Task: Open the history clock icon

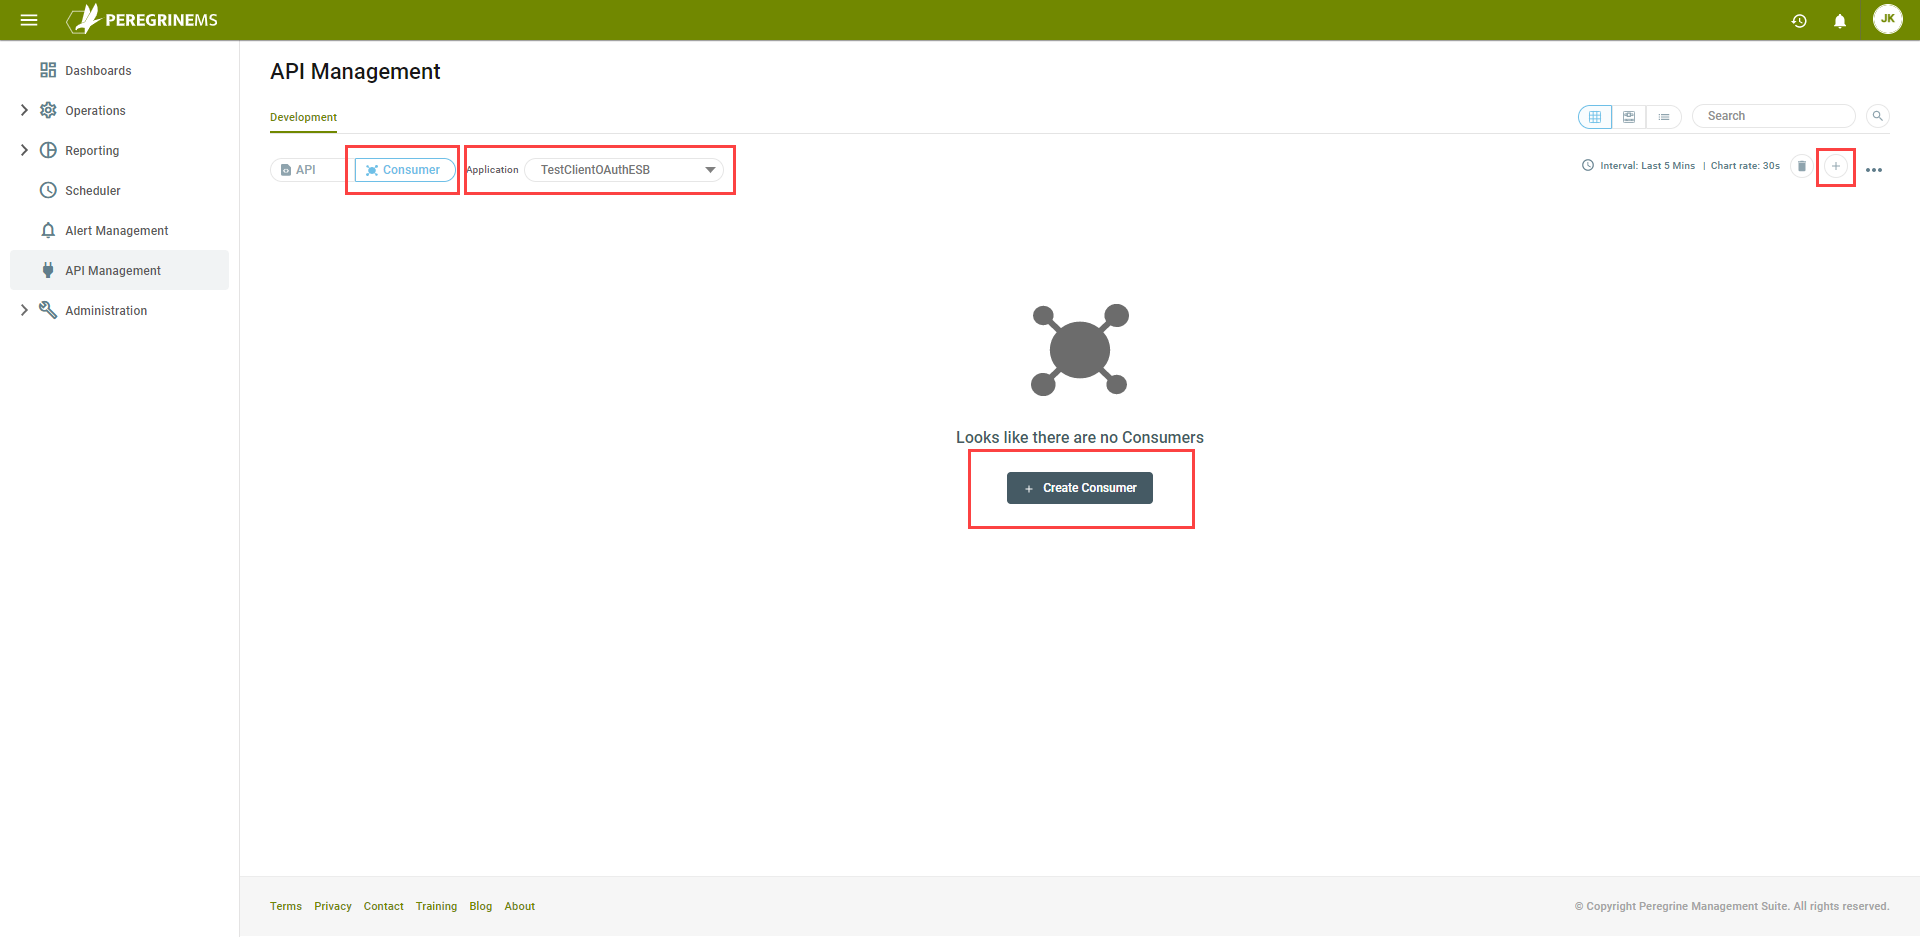Action: (x=1799, y=20)
